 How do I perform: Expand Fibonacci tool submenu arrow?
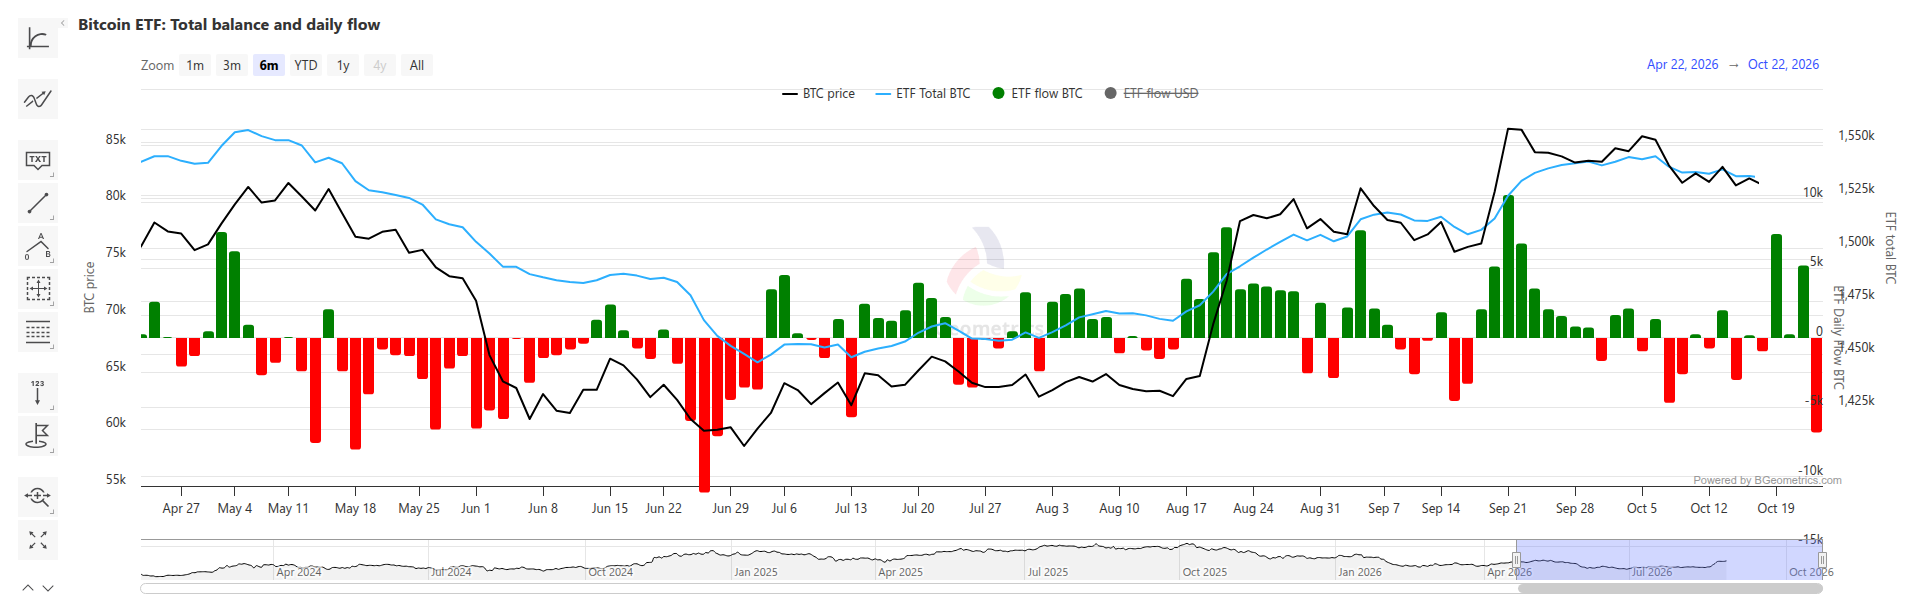[x=53, y=346]
